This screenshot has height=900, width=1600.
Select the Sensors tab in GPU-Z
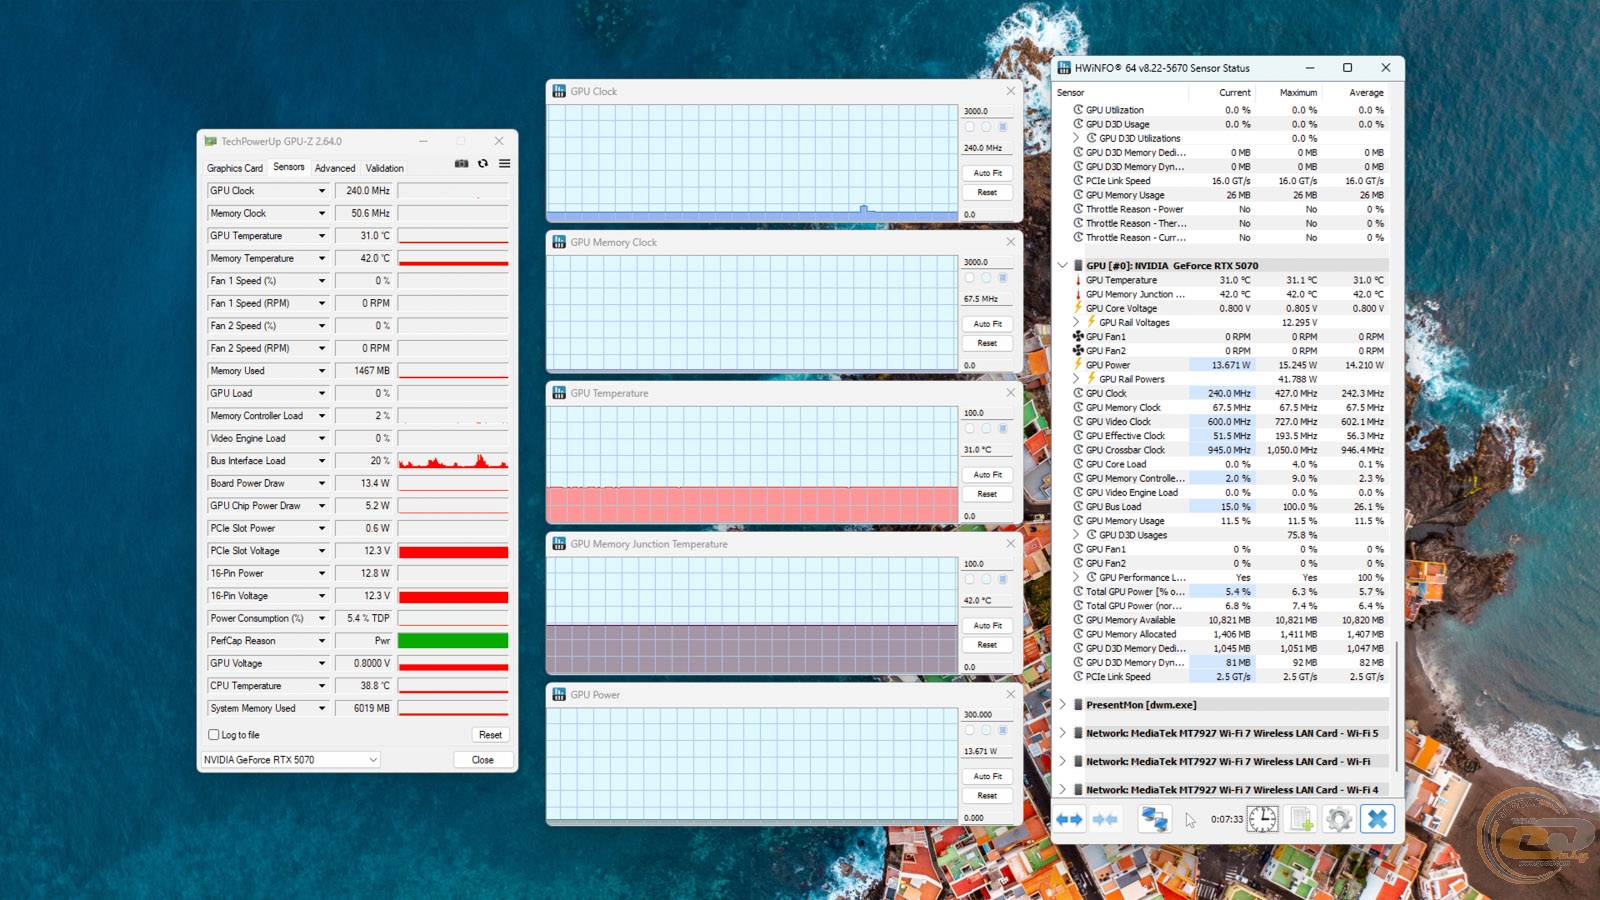coord(289,167)
